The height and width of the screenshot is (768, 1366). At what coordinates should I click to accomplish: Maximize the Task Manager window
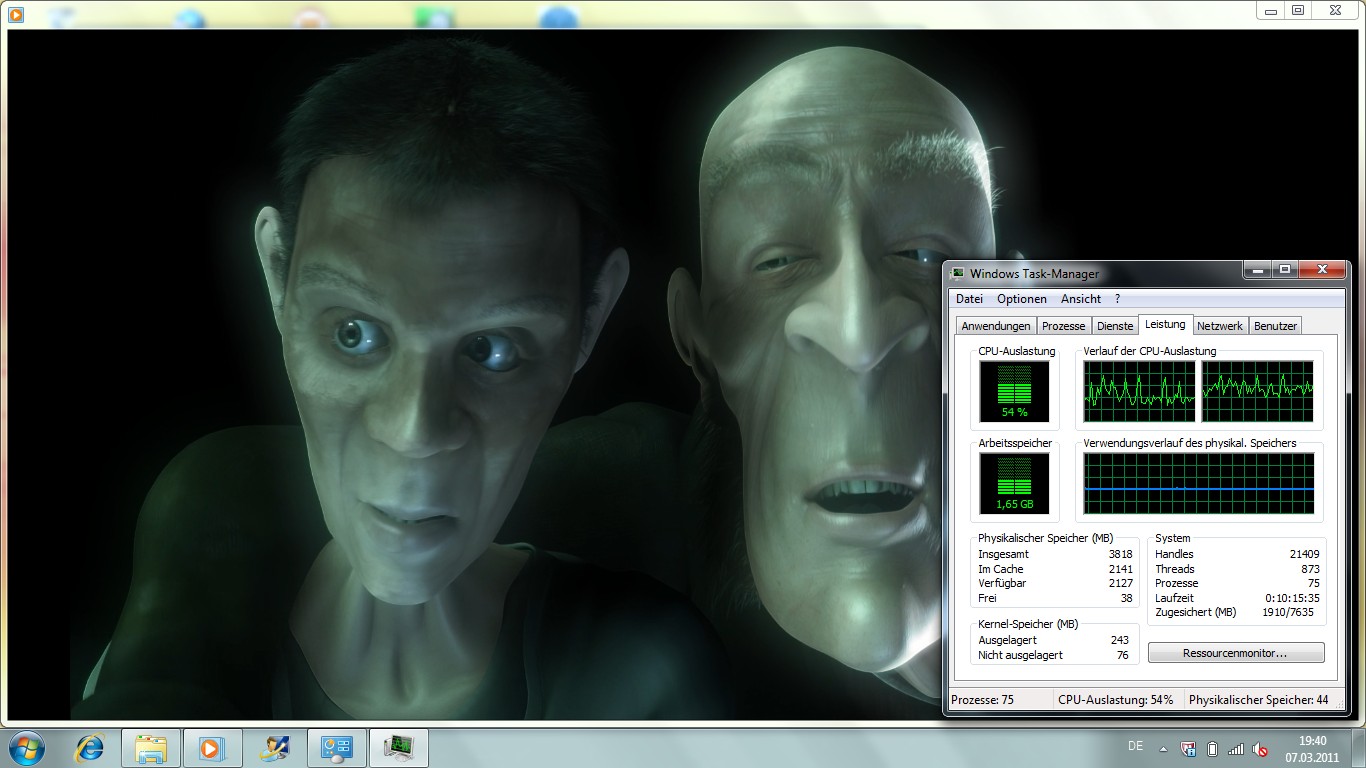point(1285,269)
